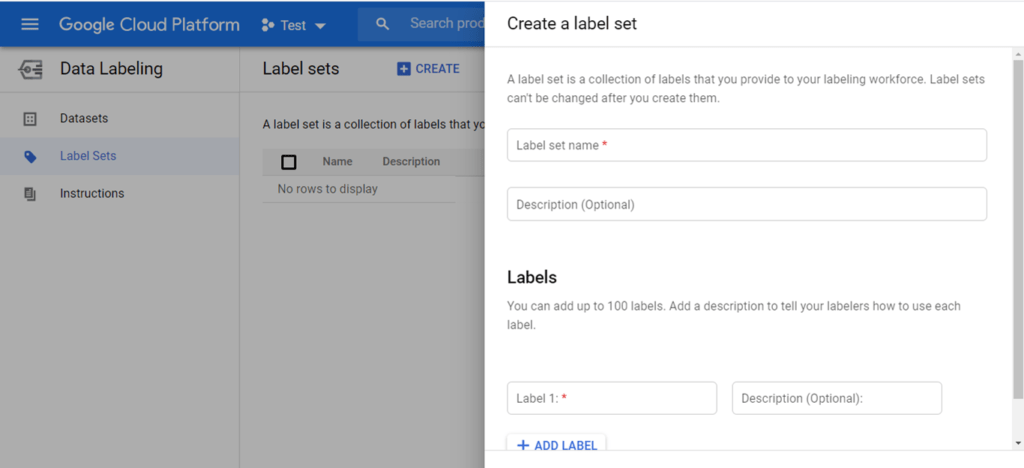Screen dimensions: 1024x468
Task: Click the panel's vertical scrollbar thumb
Action: click(x=1017, y=228)
